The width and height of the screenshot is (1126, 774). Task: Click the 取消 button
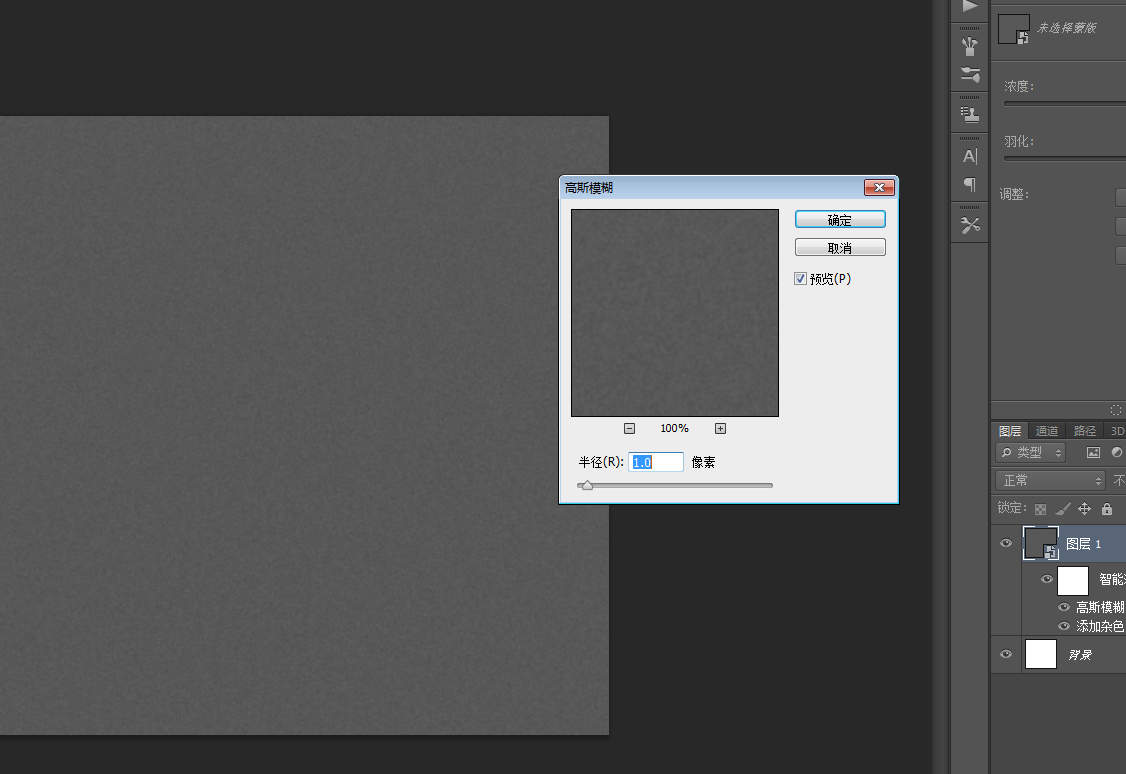840,248
